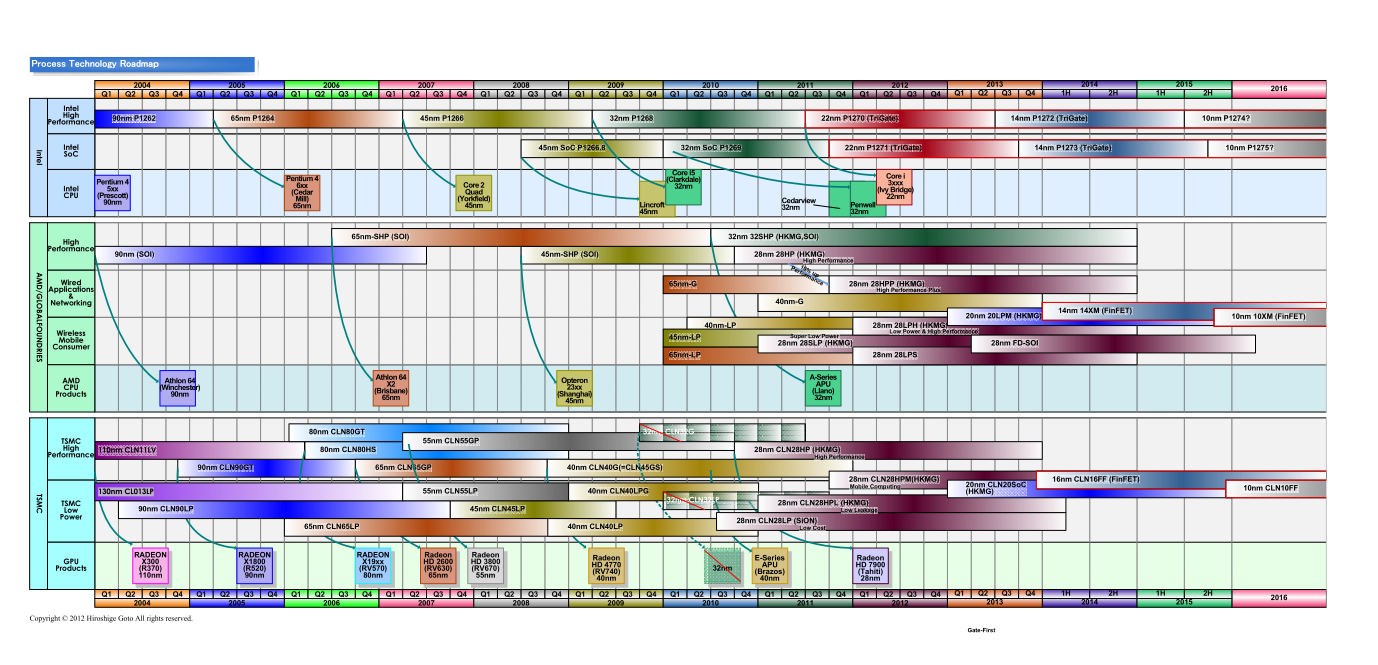Click the Process Technology Roadmap title banner
This screenshot has width=1378, height=665.
[142, 64]
